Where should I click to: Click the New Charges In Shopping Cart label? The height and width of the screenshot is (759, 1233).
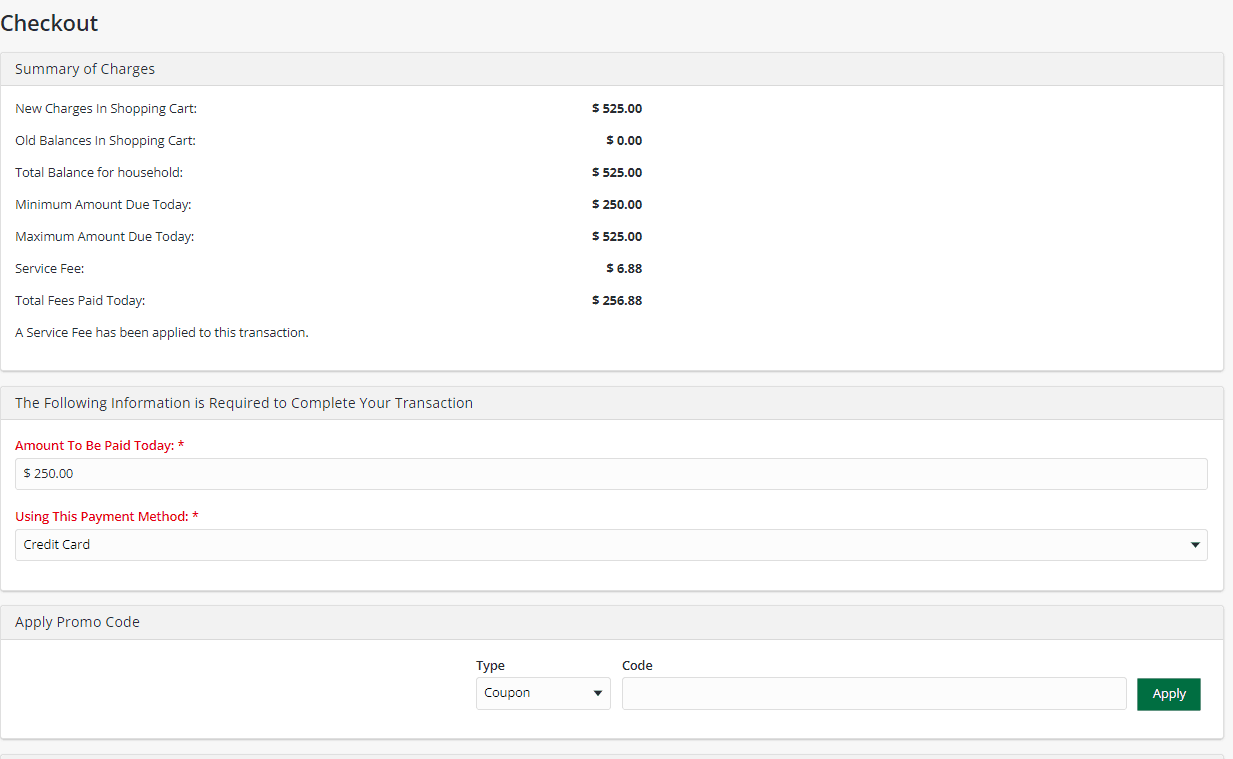click(x=106, y=108)
